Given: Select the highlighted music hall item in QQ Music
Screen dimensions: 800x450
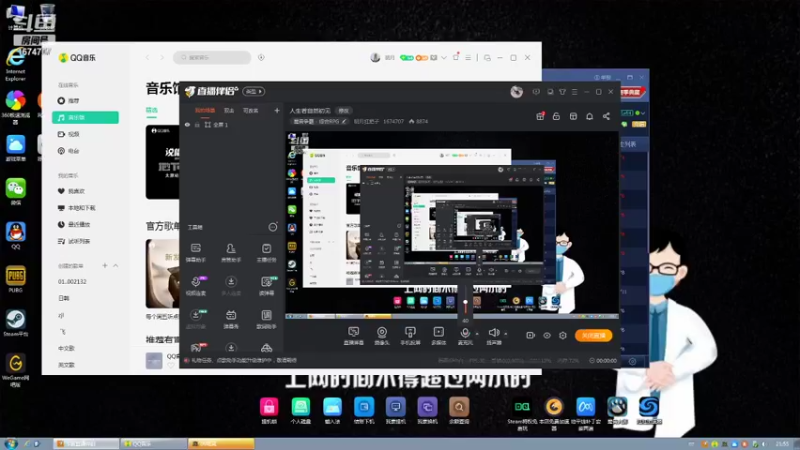Looking at the screenshot, I should [x=85, y=117].
